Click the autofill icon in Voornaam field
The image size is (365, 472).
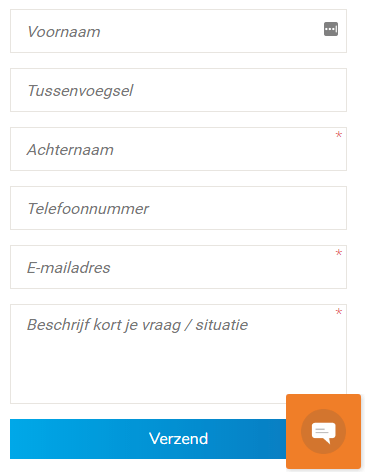[x=331, y=29]
